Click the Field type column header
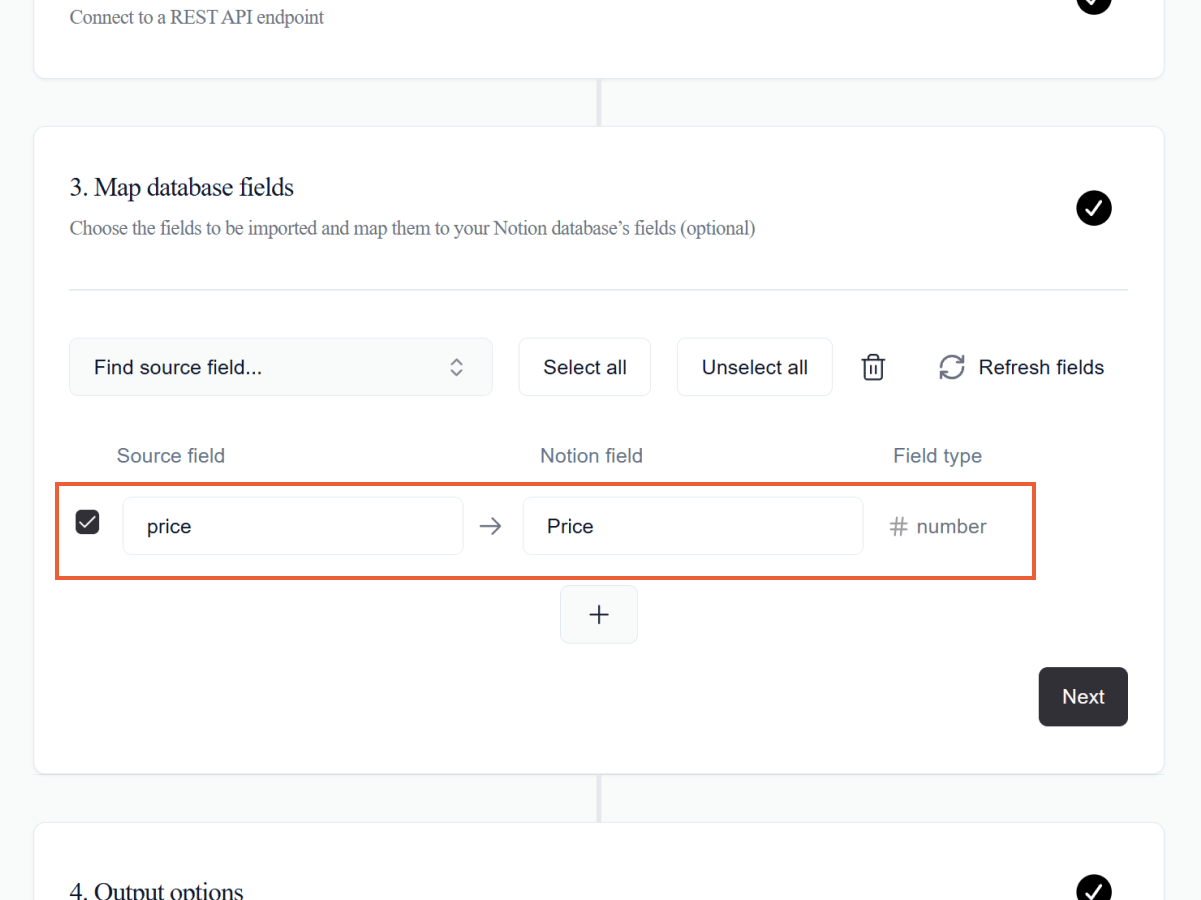The height and width of the screenshot is (900, 1201). coord(938,456)
